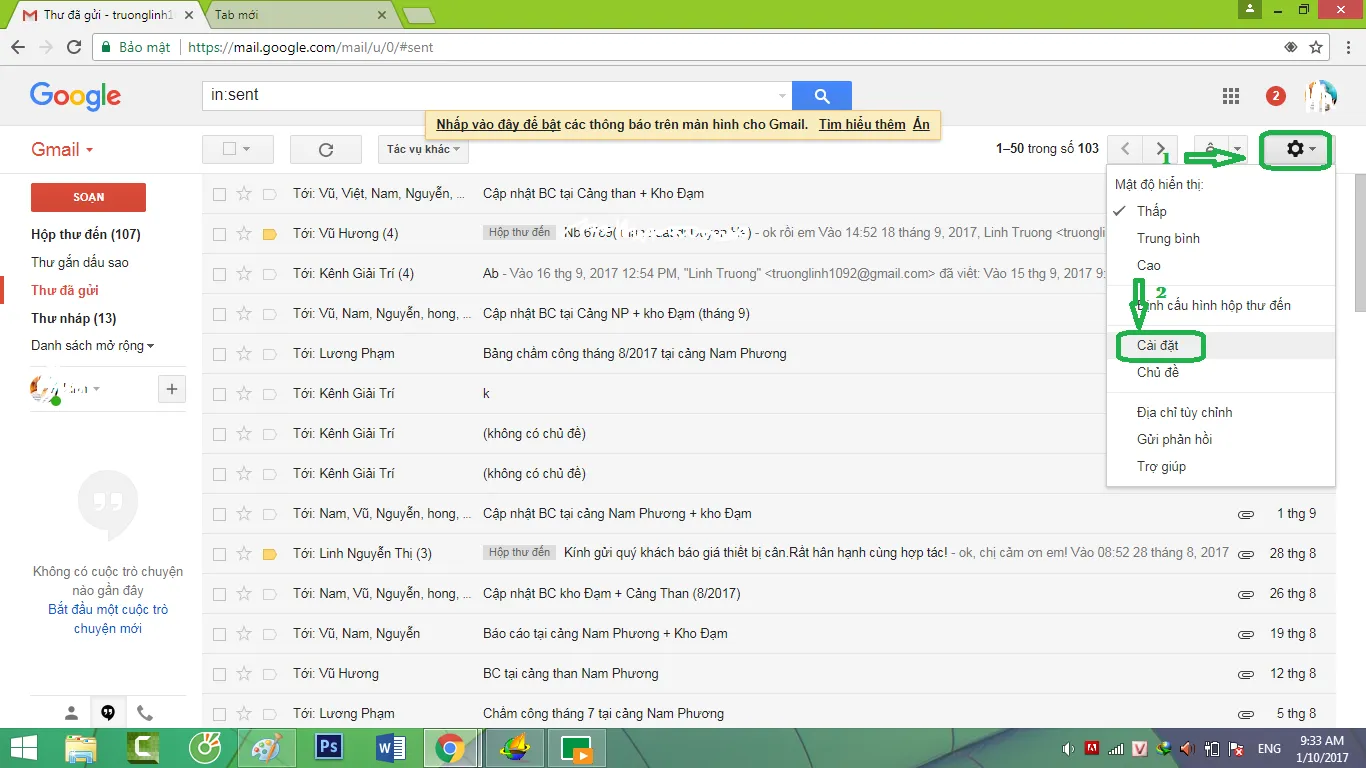This screenshot has width=1366, height=768.
Task: Open Hangouts user status dropdown
Action: coord(97,389)
